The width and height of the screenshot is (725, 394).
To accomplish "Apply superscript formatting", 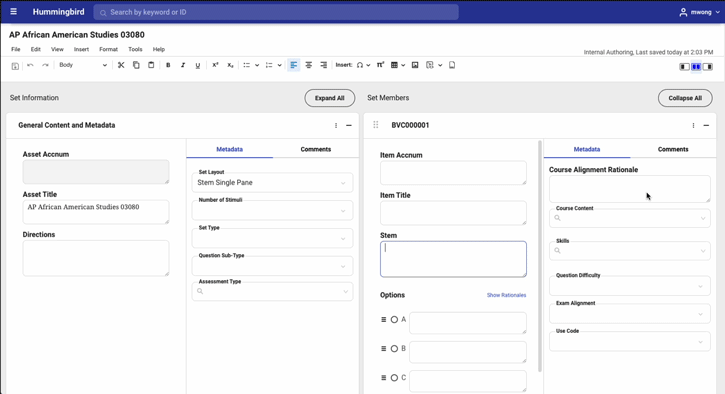I will point(215,65).
